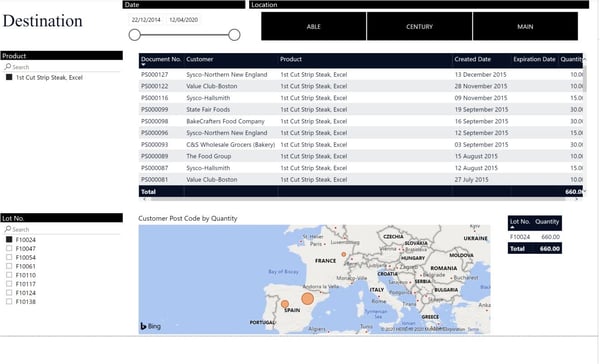Click created date 27 July 2015
The width and height of the screenshot is (600, 364).
point(471,180)
